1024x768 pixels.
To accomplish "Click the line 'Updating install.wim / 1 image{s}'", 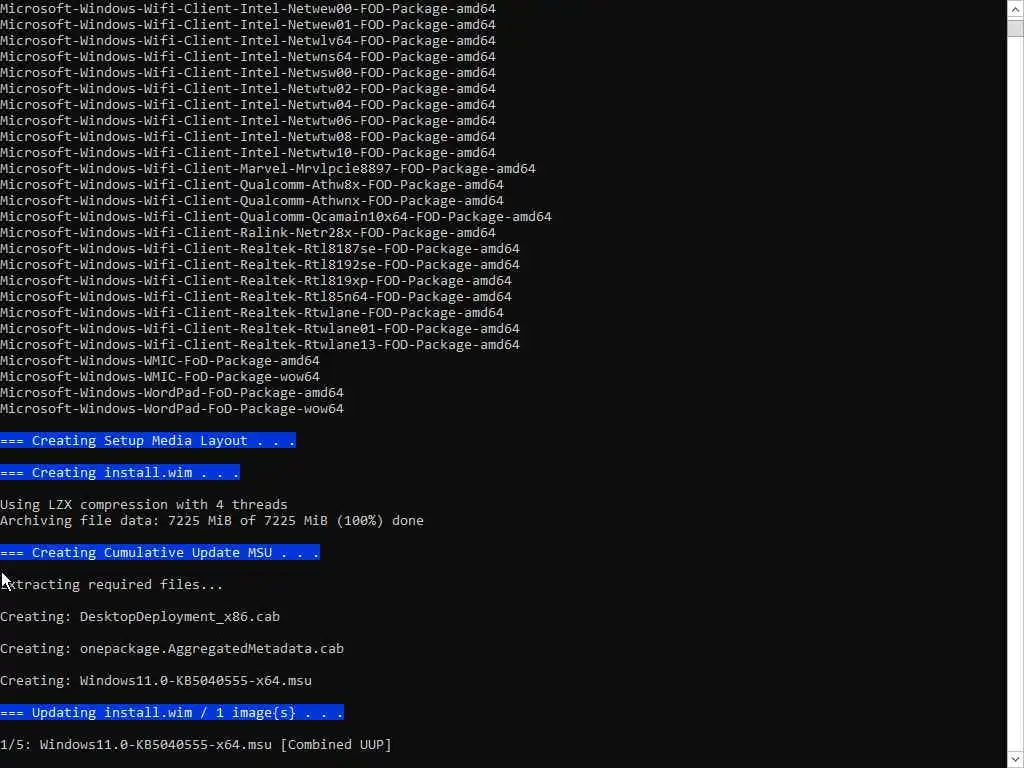I will pyautogui.click(x=172, y=712).
